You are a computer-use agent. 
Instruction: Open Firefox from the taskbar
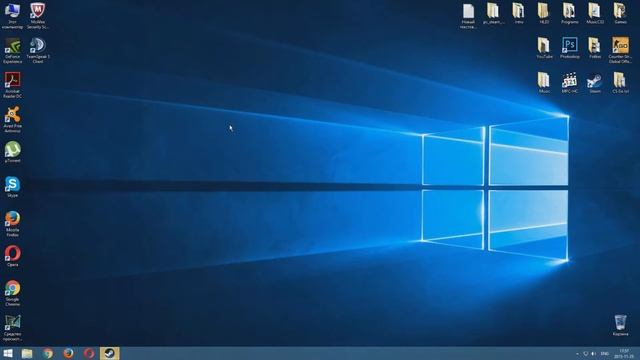(x=68, y=353)
